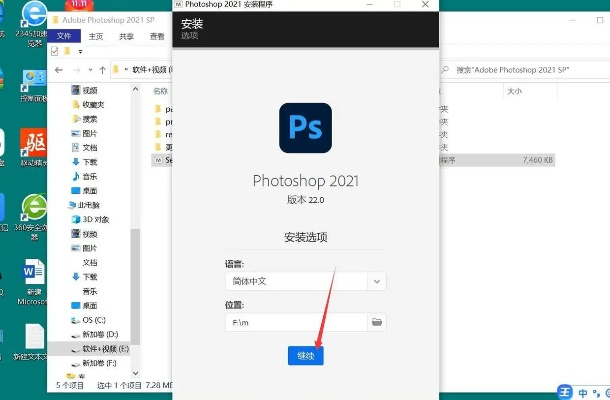The height and width of the screenshot is (400, 610).
Task: Click the Back arrow in File Explorer
Action: pyautogui.click(x=59, y=70)
